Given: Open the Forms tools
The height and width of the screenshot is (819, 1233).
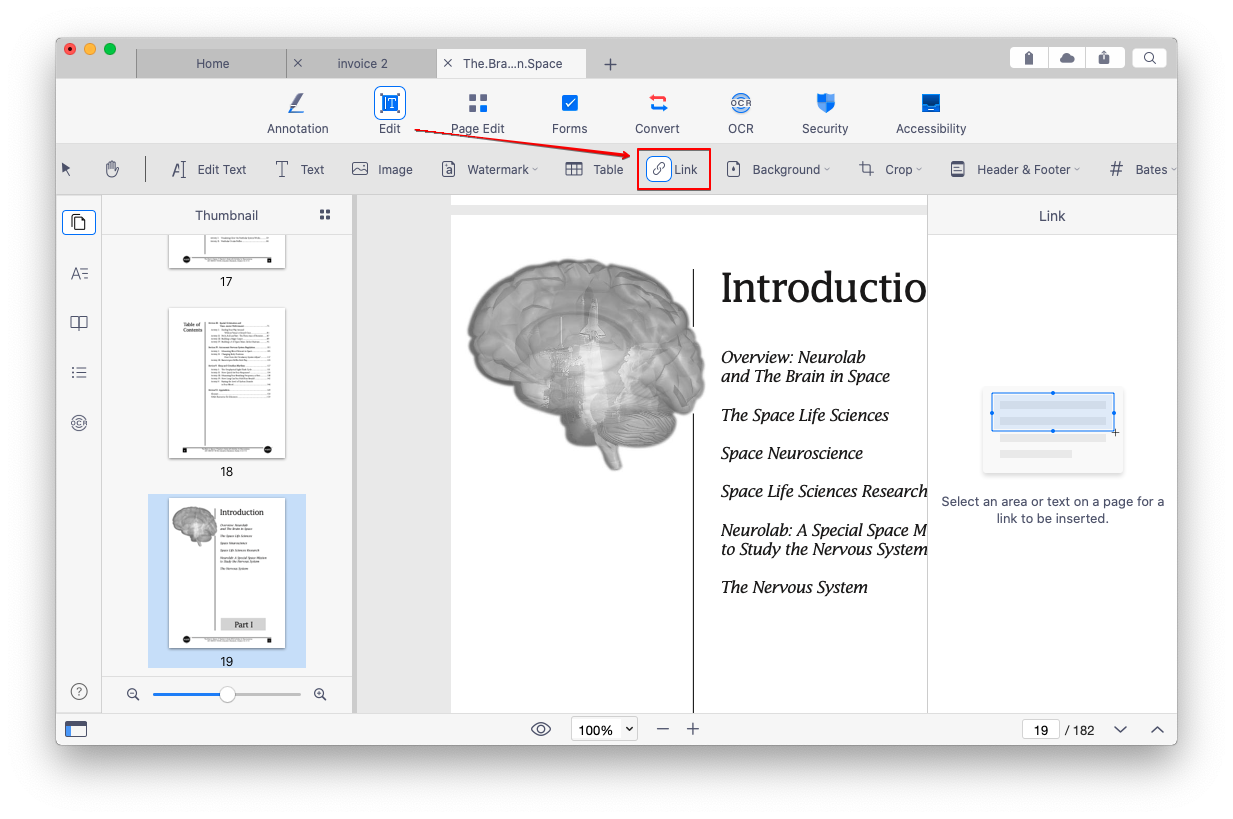Looking at the screenshot, I should [x=569, y=113].
